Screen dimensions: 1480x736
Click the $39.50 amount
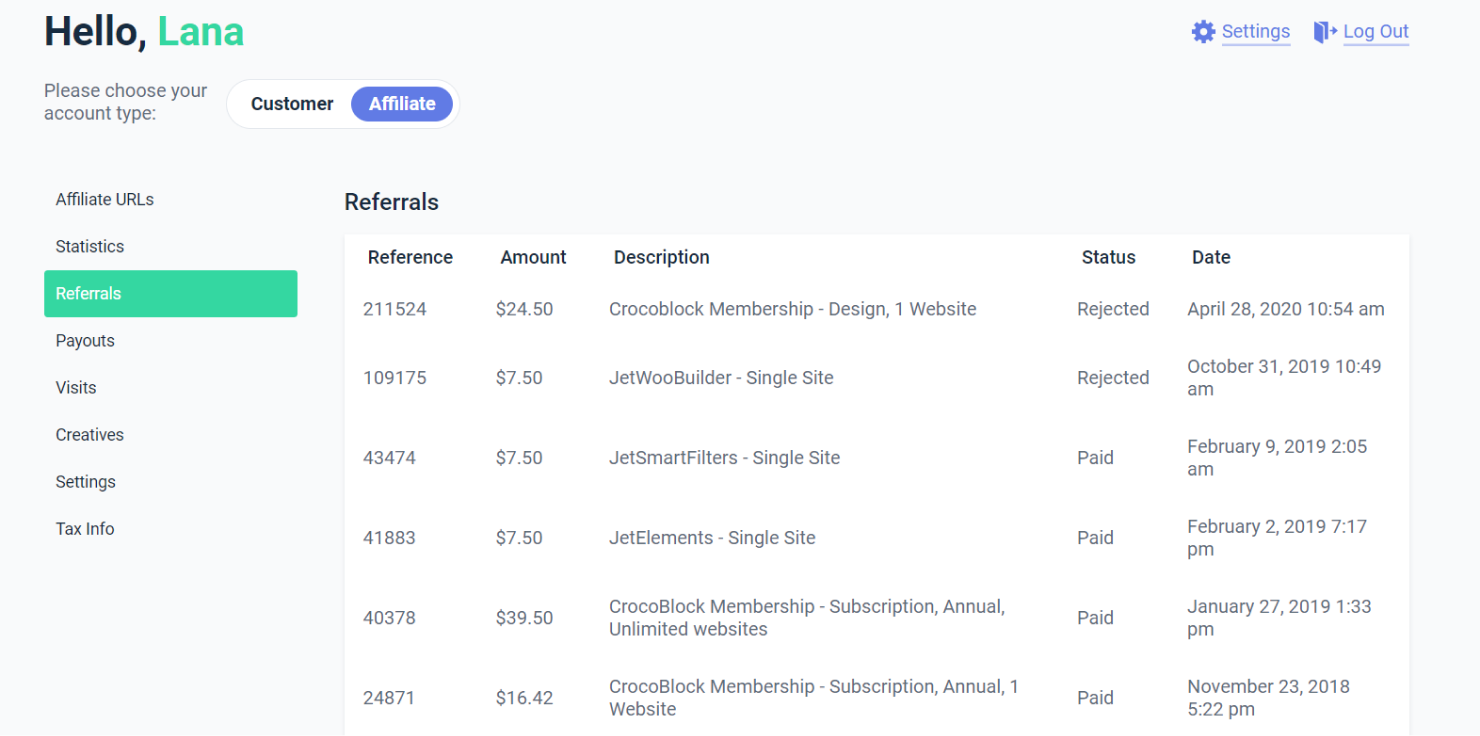[x=524, y=618]
